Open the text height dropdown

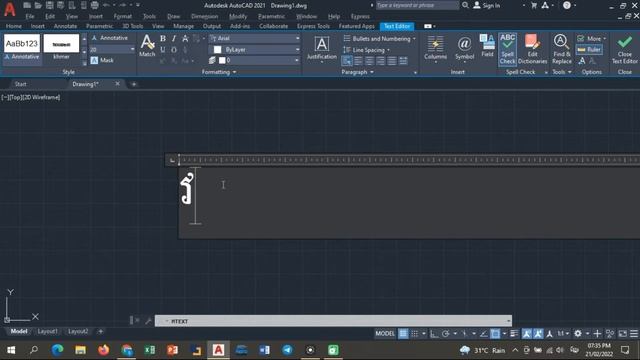pyautogui.click(x=132, y=49)
